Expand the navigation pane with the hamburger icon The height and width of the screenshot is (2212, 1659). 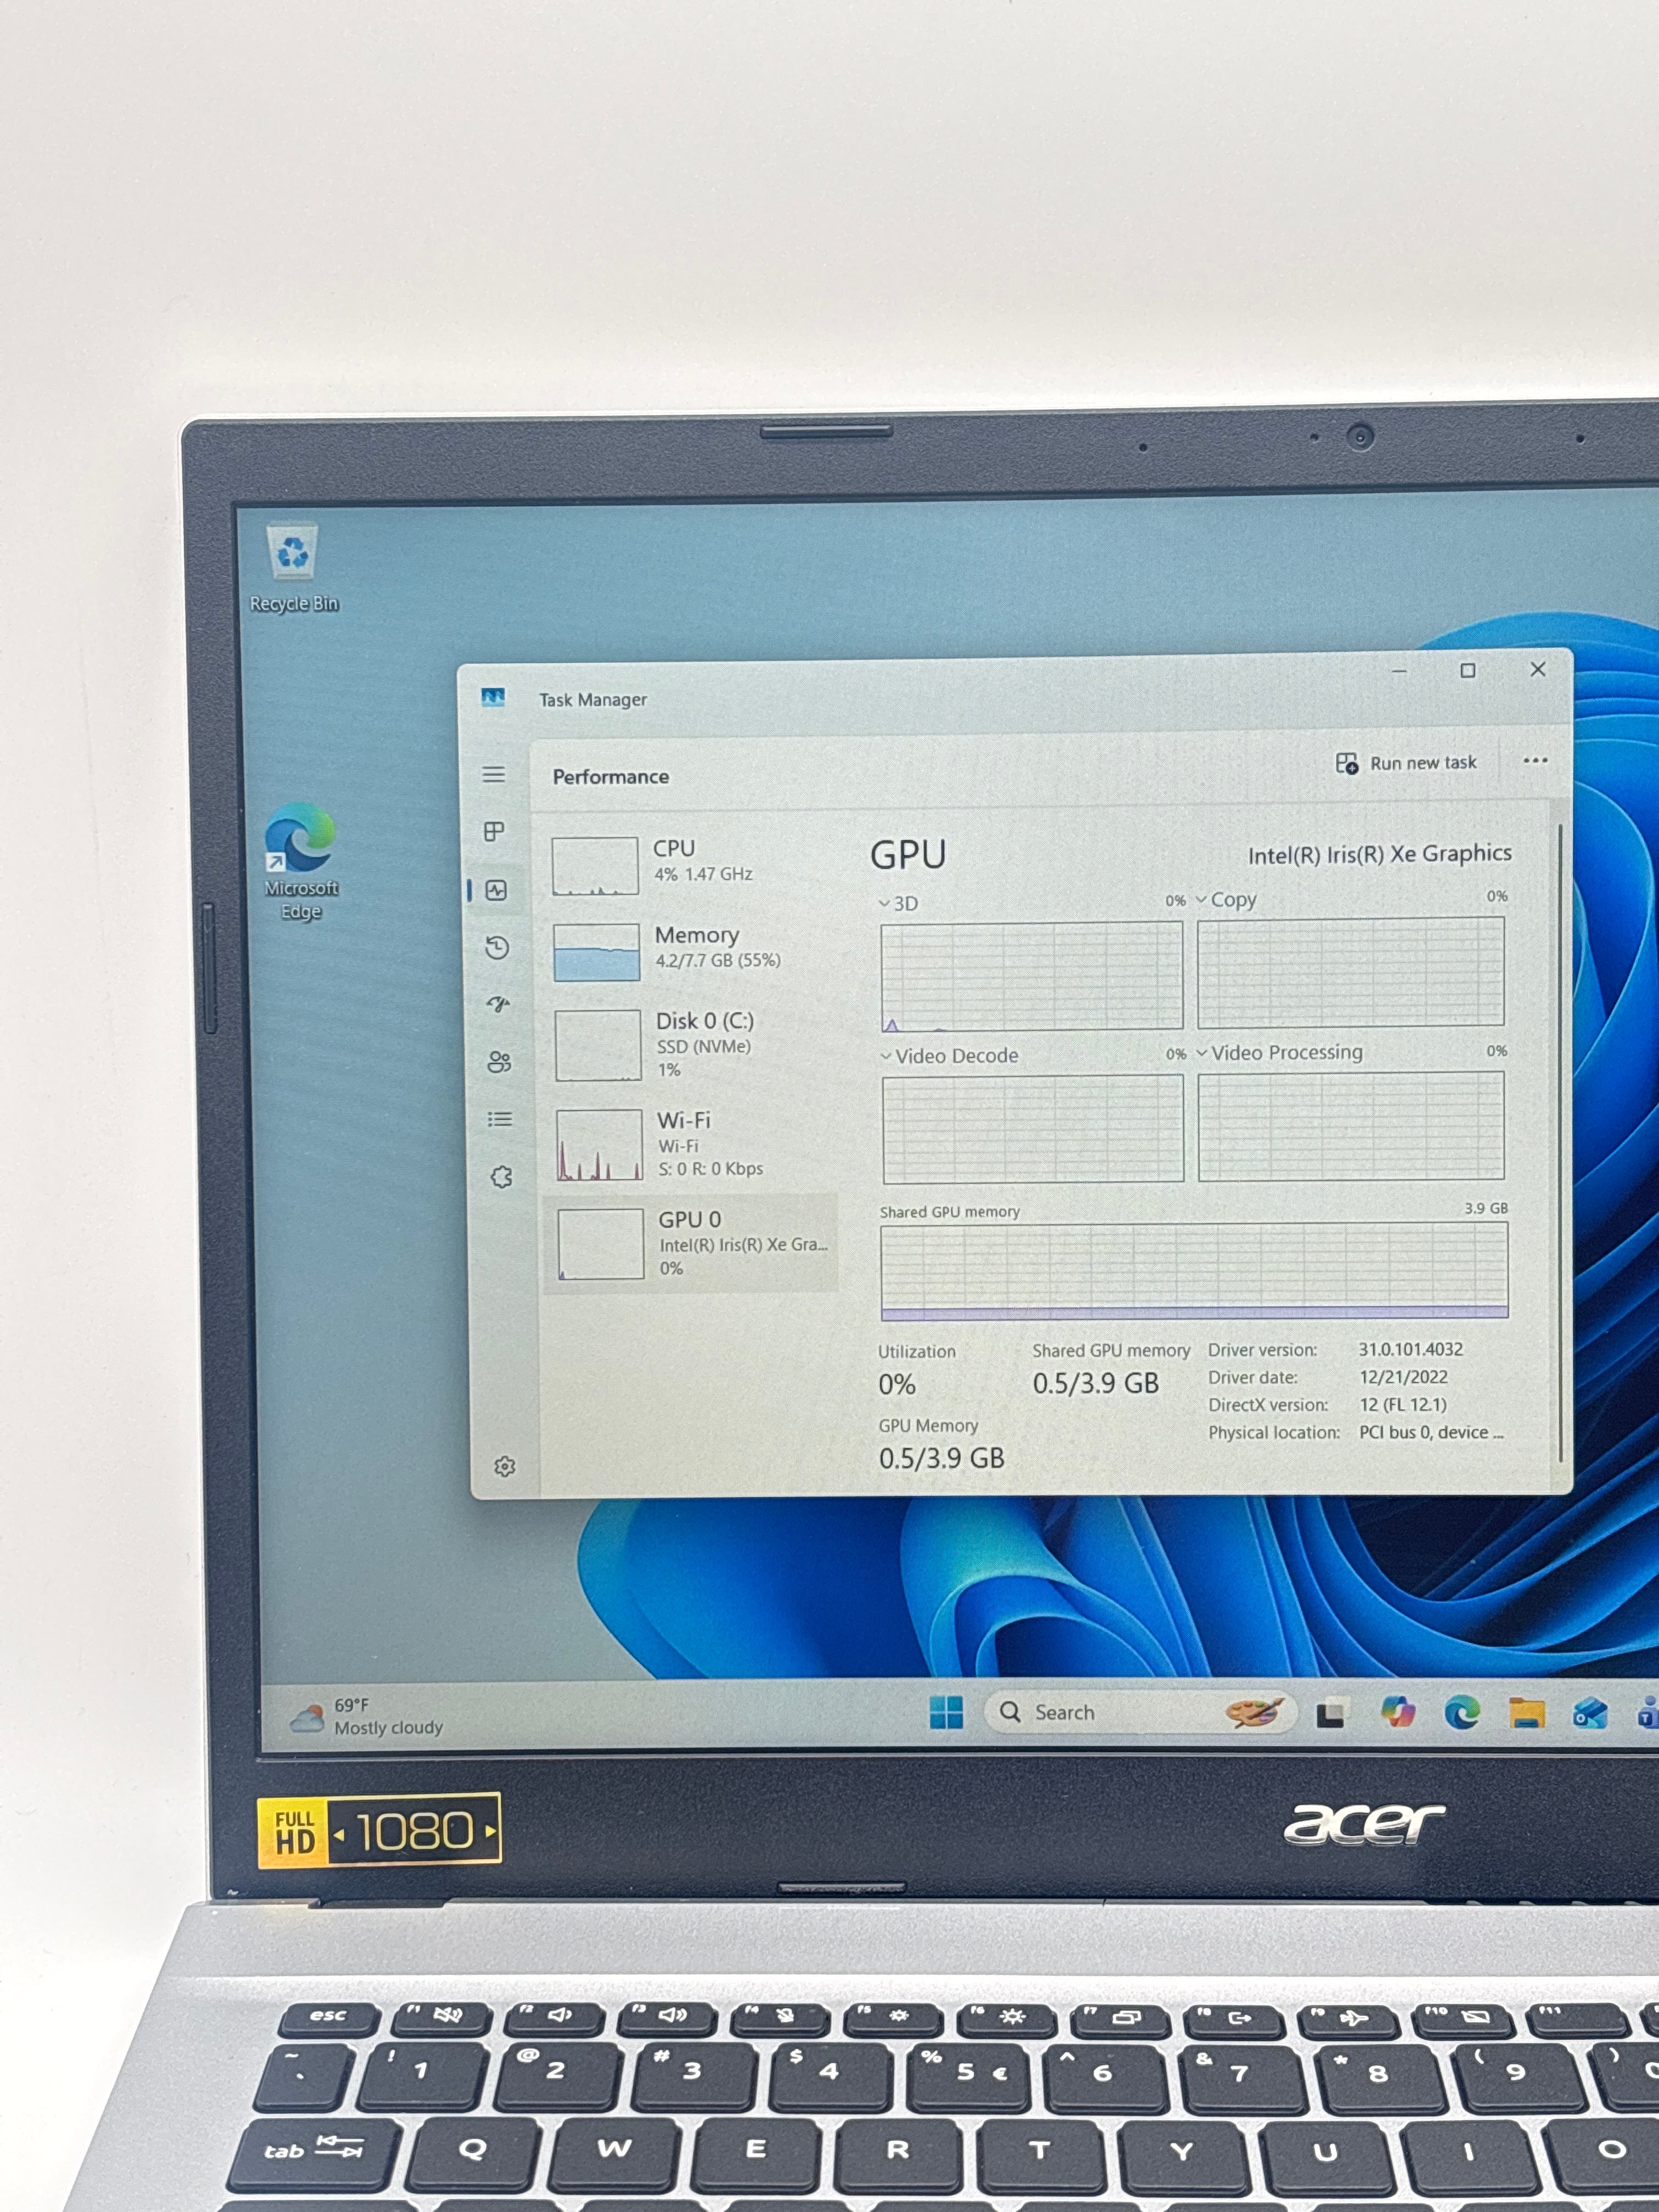pos(494,774)
